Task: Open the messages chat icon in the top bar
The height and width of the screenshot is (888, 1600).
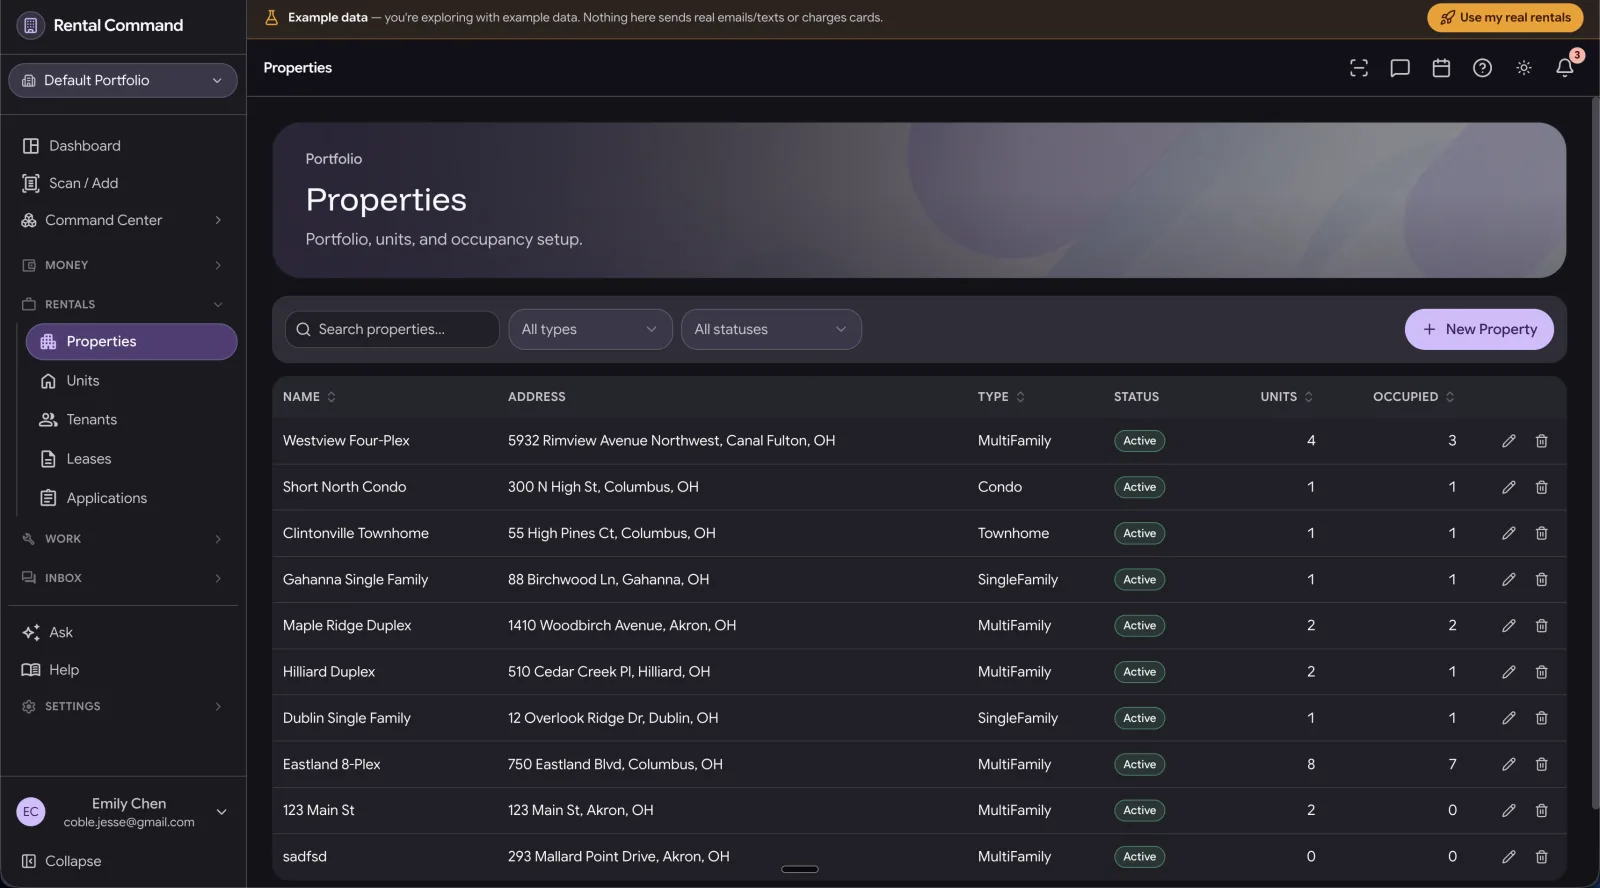Action: pos(1400,68)
